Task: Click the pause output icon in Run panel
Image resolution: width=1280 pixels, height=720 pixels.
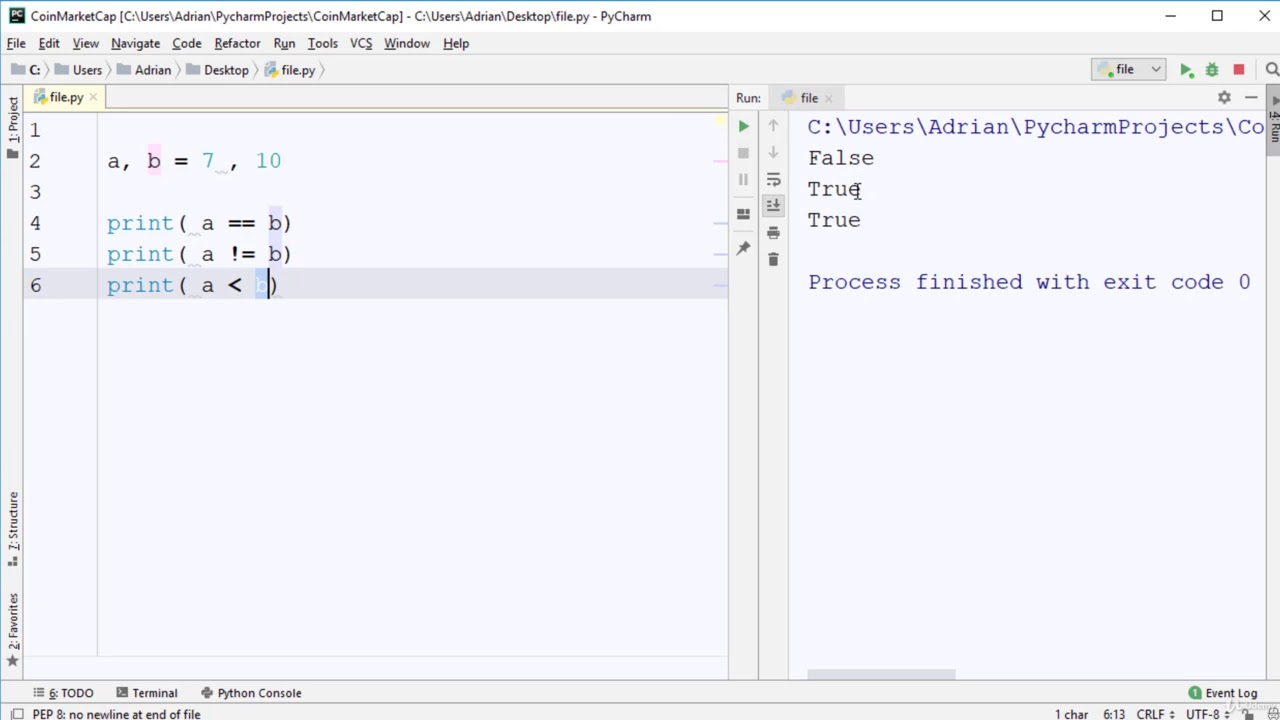Action: pyautogui.click(x=743, y=180)
